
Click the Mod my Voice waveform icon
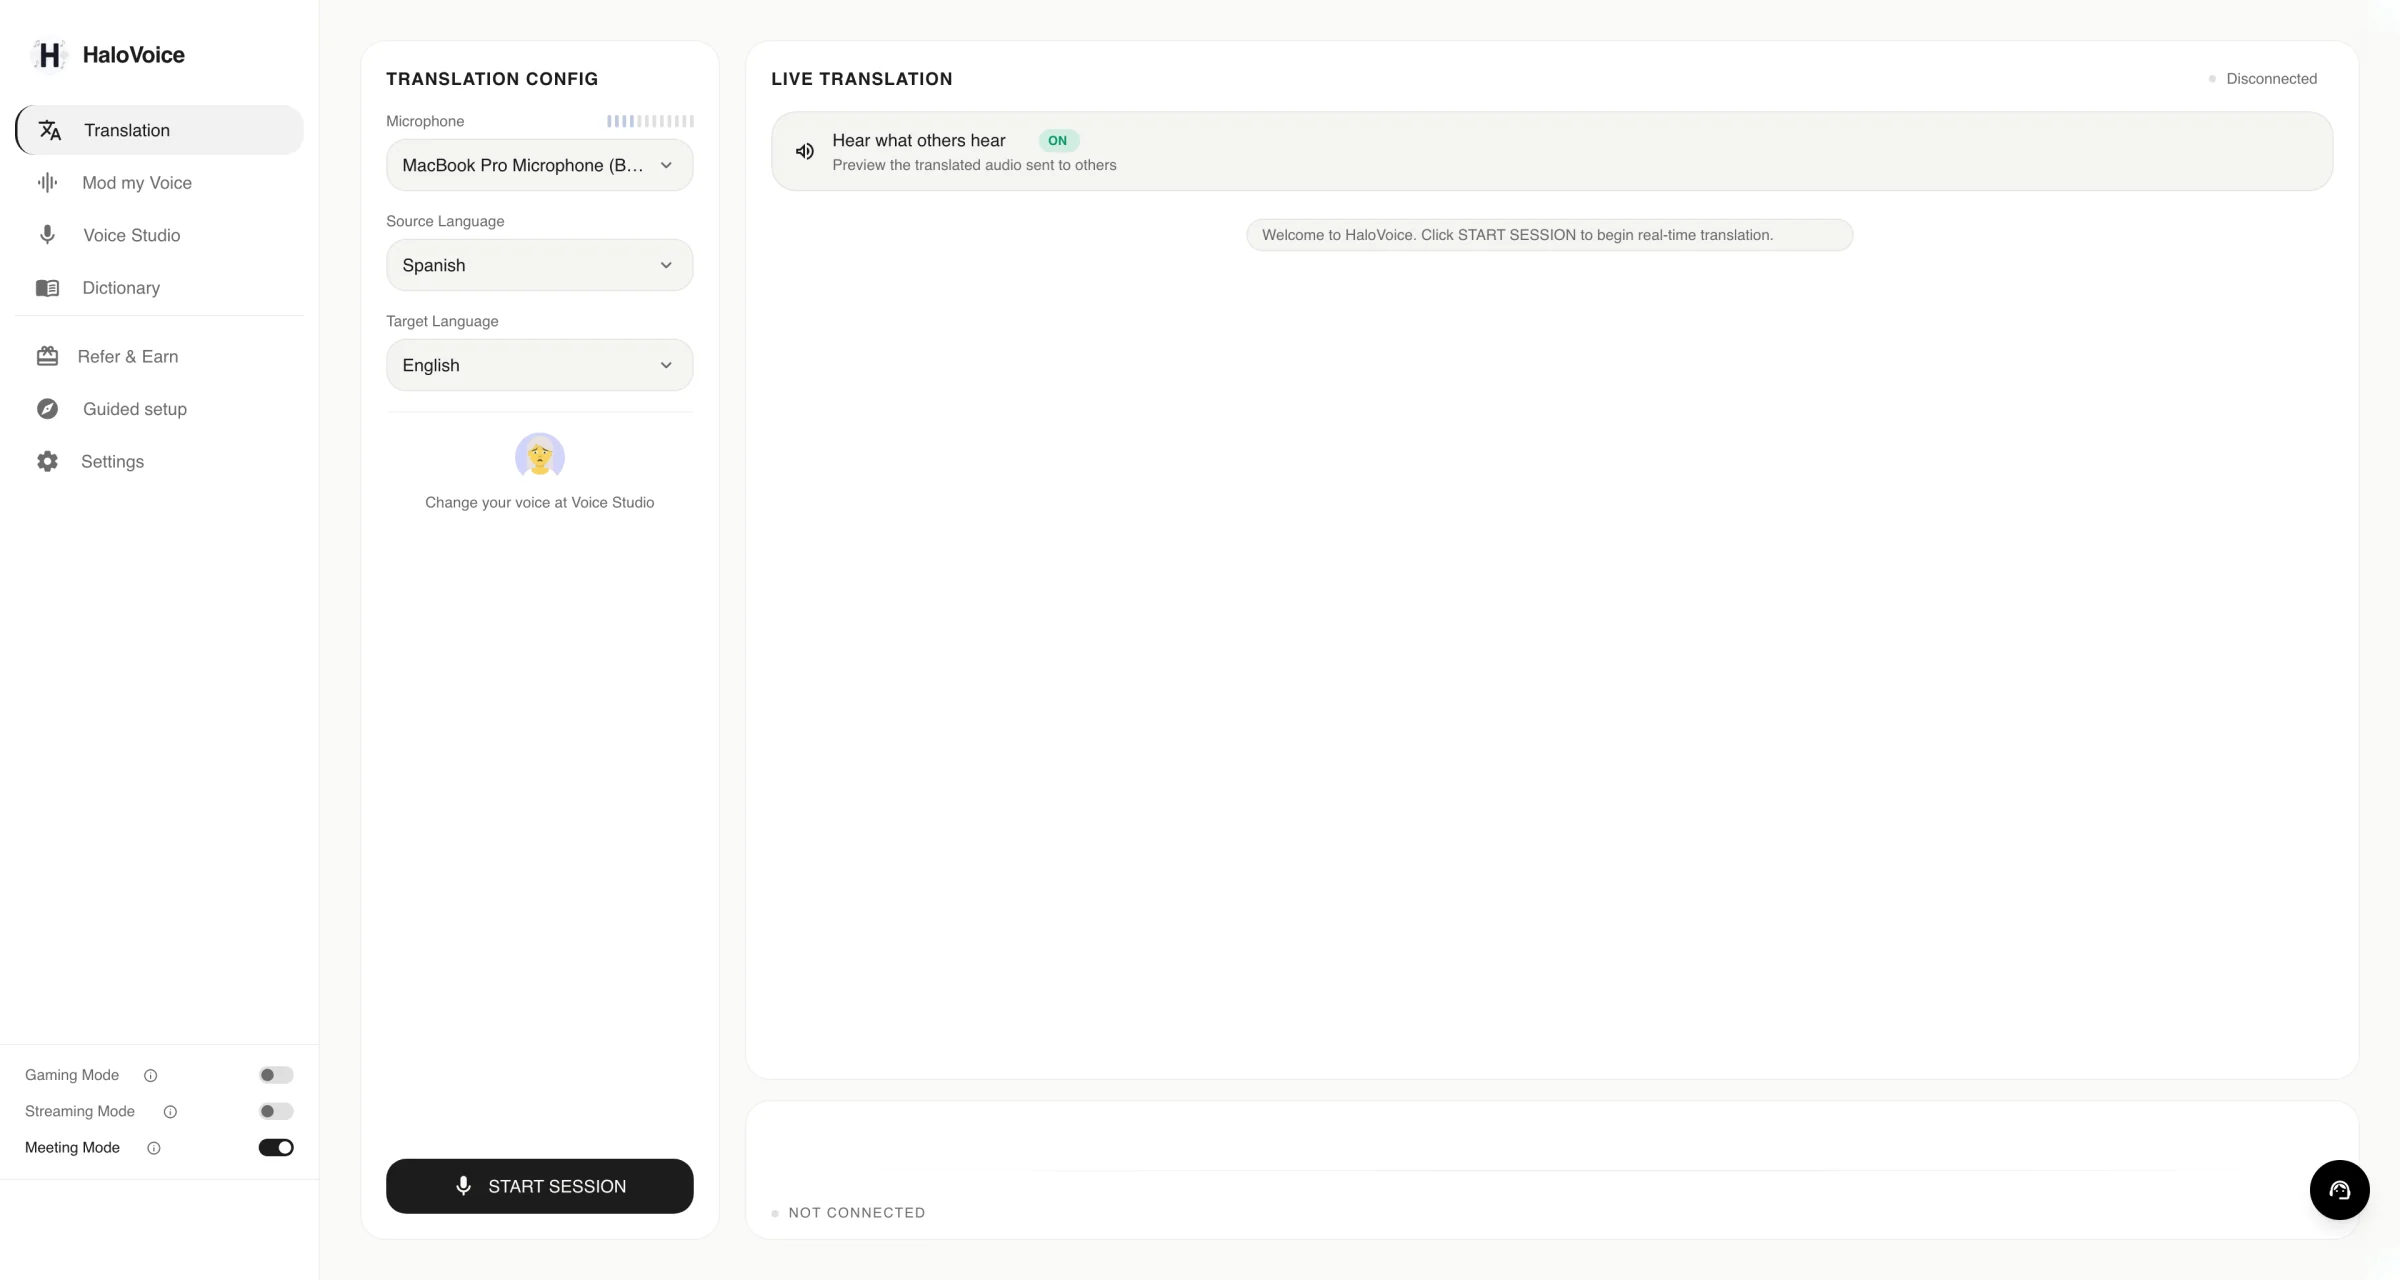tap(47, 183)
